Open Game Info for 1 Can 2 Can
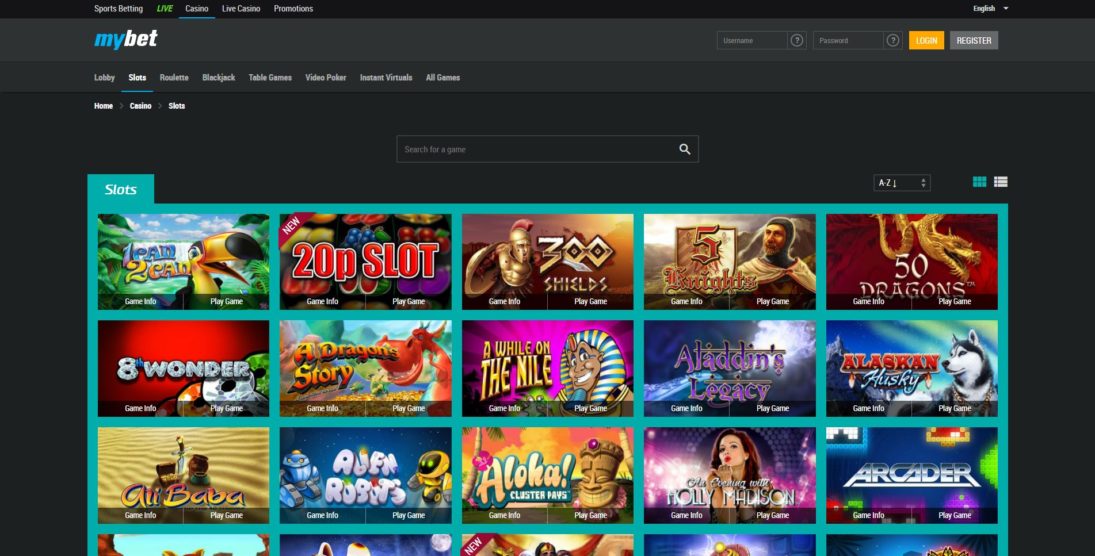The width and height of the screenshot is (1095, 556). tap(140, 302)
